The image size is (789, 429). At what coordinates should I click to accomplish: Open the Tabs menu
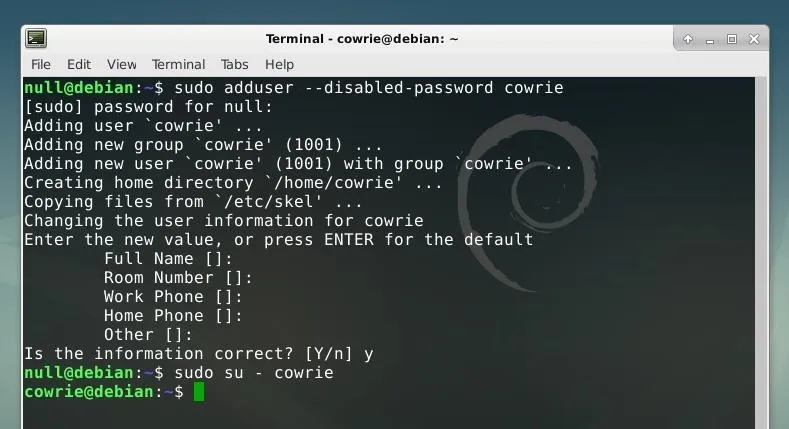click(234, 65)
